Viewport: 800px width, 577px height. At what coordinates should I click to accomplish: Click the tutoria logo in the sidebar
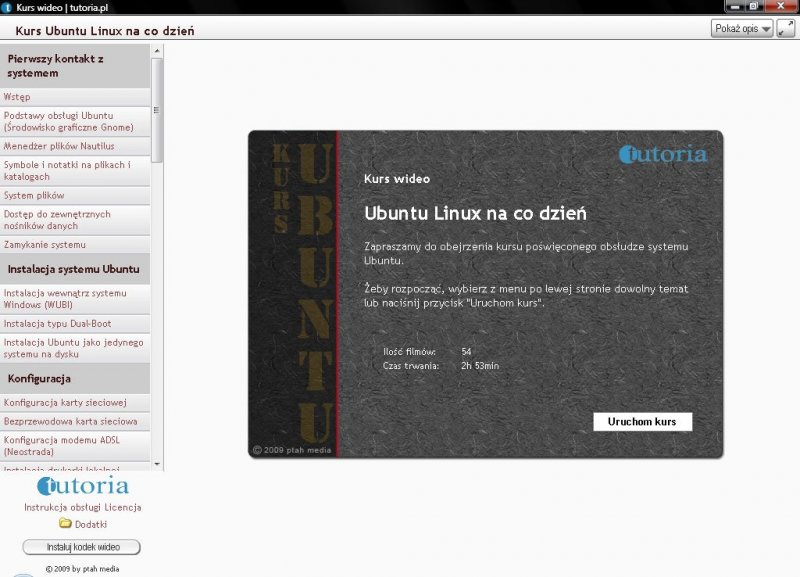point(83,487)
